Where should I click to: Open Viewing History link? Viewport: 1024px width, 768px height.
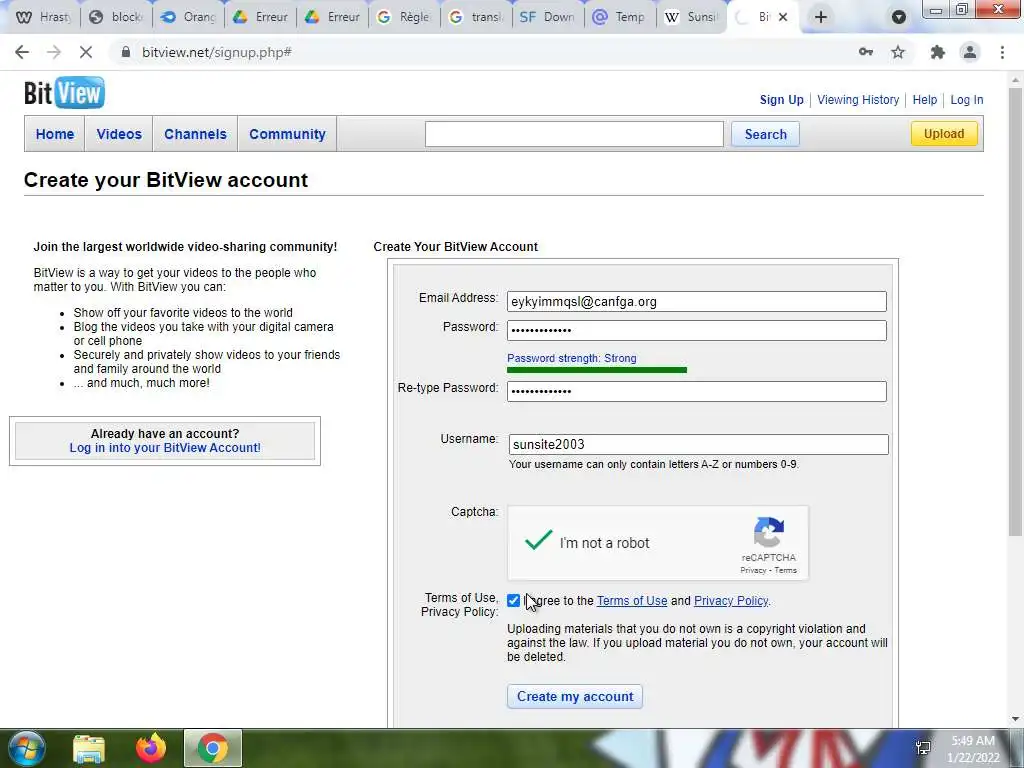point(858,100)
